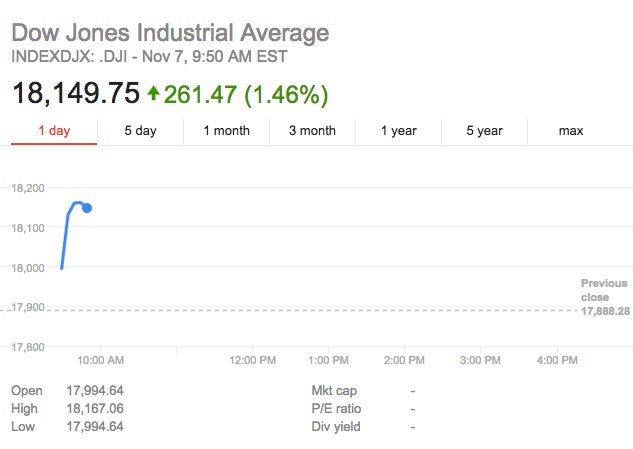Click the 10:00 AM axis label
The width and height of the screenshot is (633, 449).
click(x=101, y=360)
